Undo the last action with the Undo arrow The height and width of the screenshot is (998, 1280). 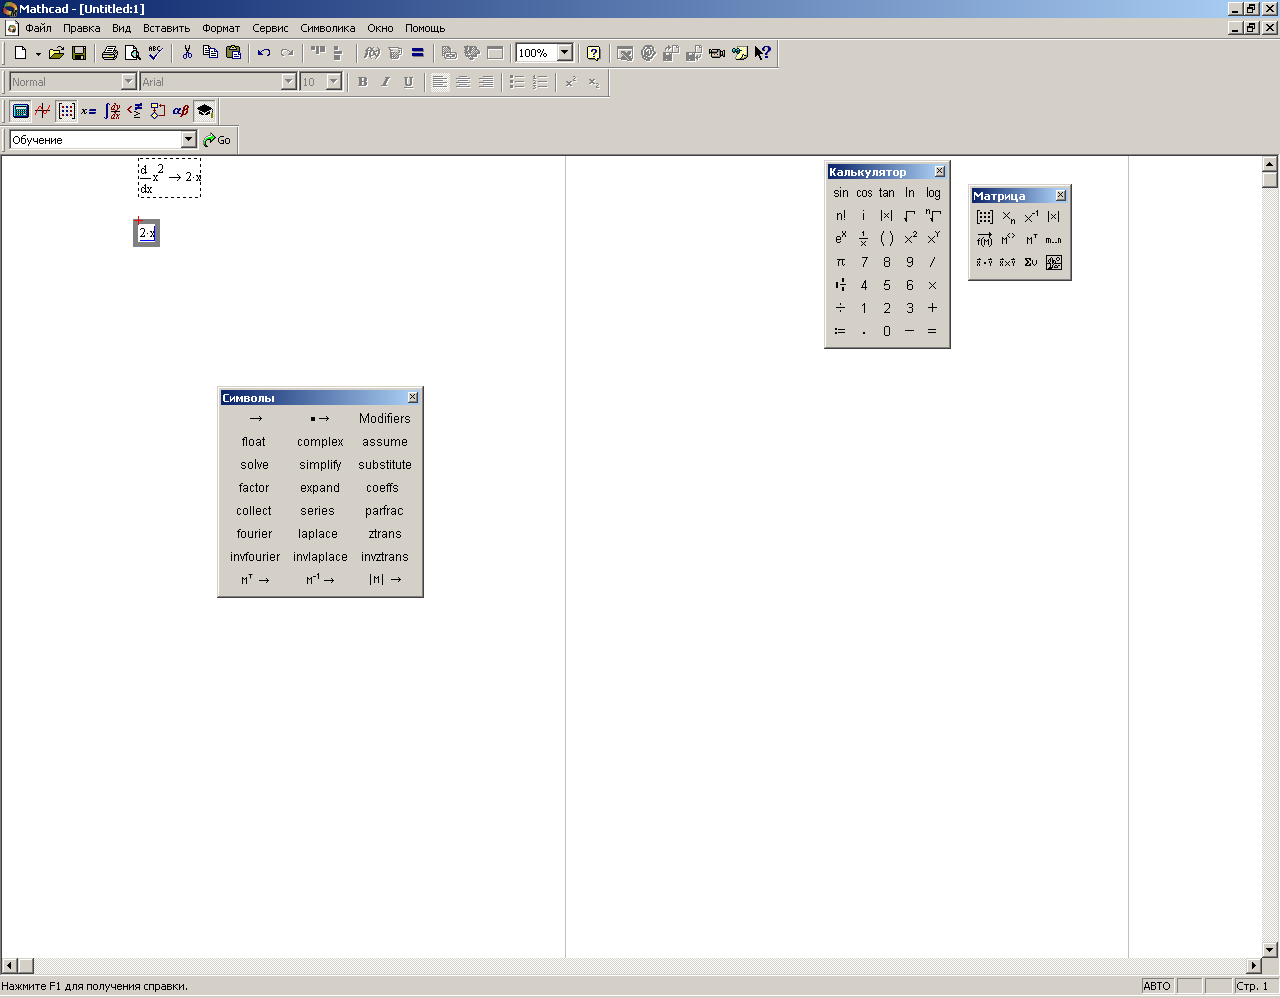pos(264,53)
